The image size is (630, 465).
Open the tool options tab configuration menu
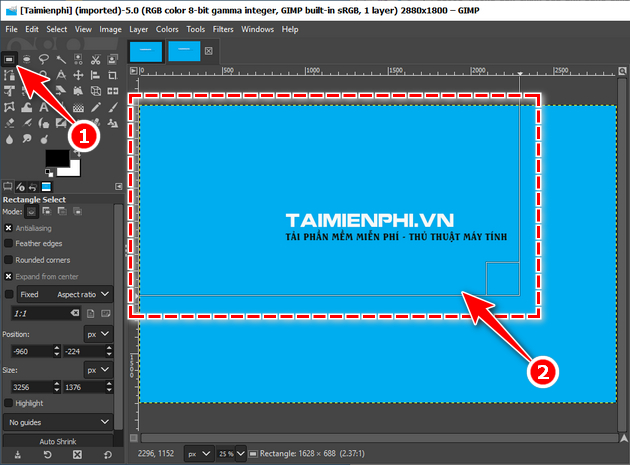click(119, 186)
